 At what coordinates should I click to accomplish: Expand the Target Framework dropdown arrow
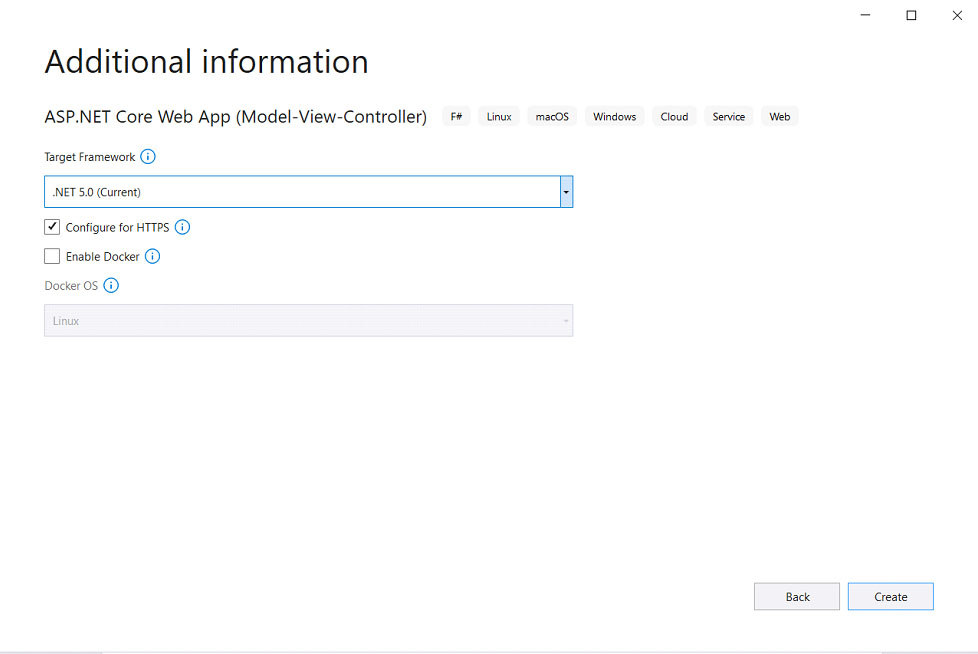(x=566, y=192)
